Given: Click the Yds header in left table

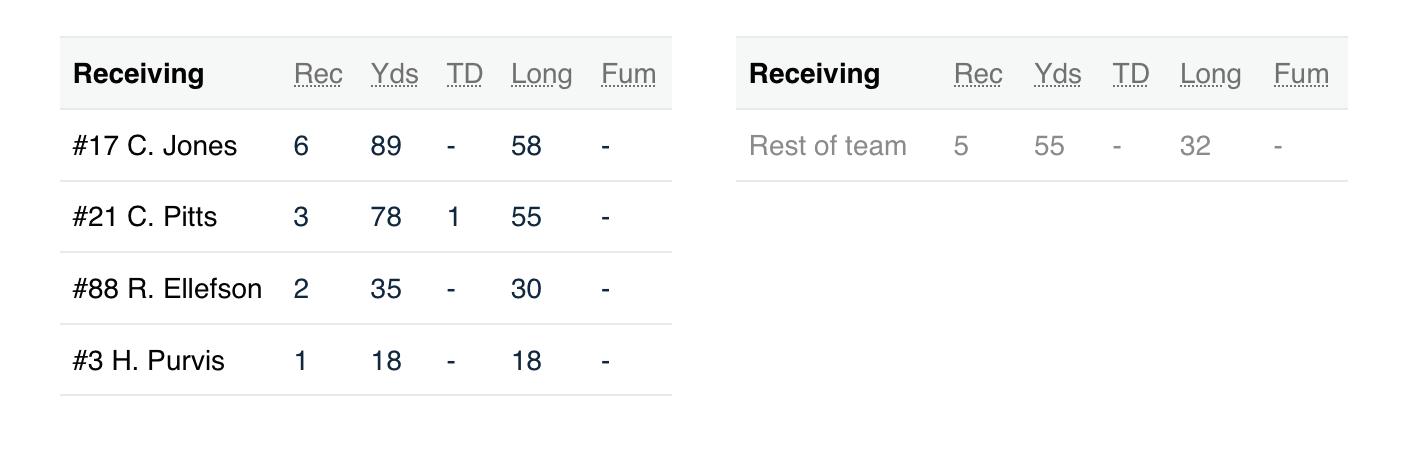Looking at the screenshot, I should coord(394,74).
